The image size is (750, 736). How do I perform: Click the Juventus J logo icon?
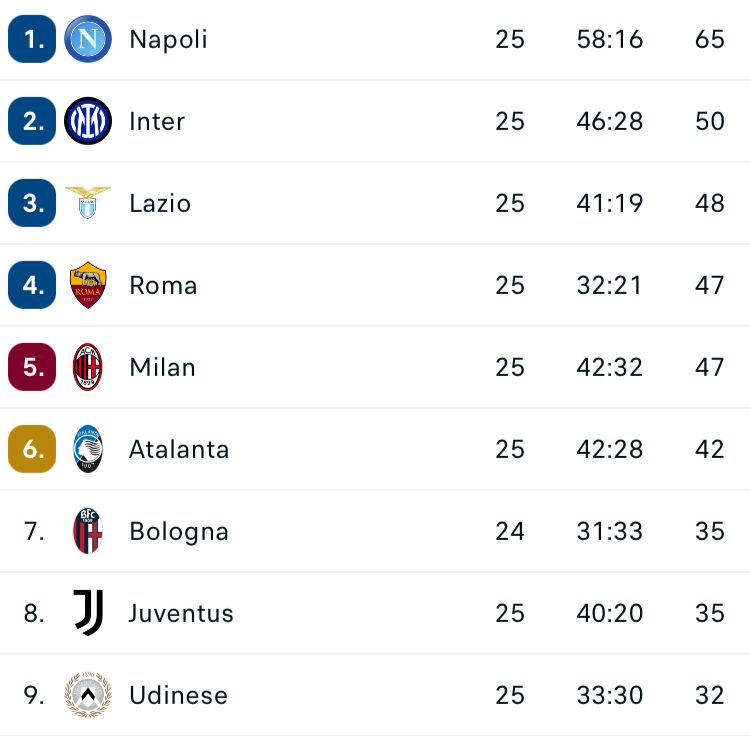point(88,613)
